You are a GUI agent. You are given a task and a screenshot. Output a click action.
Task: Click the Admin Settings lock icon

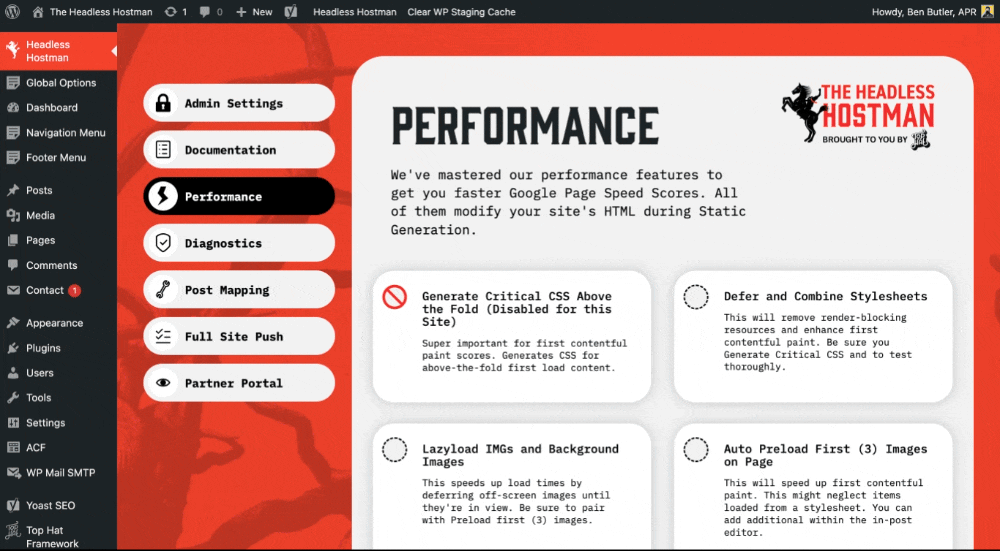pos(163,103)
